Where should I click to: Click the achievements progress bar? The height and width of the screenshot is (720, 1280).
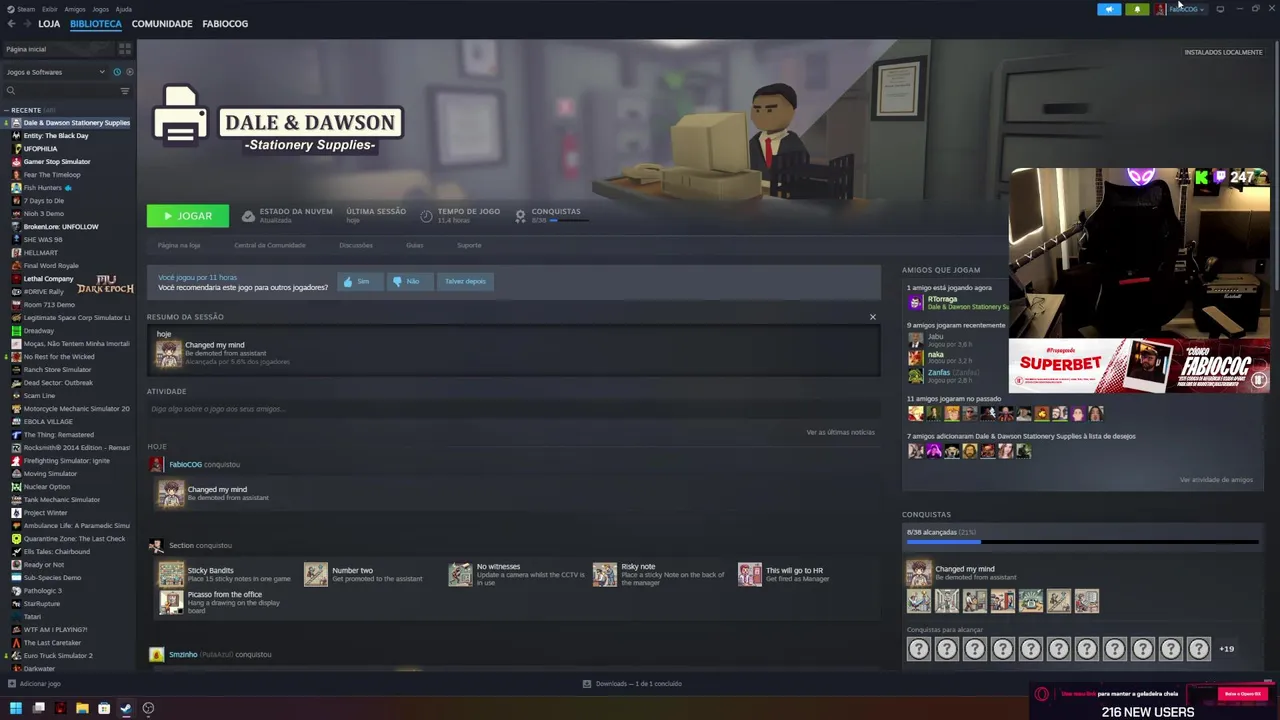[1082, 542]
